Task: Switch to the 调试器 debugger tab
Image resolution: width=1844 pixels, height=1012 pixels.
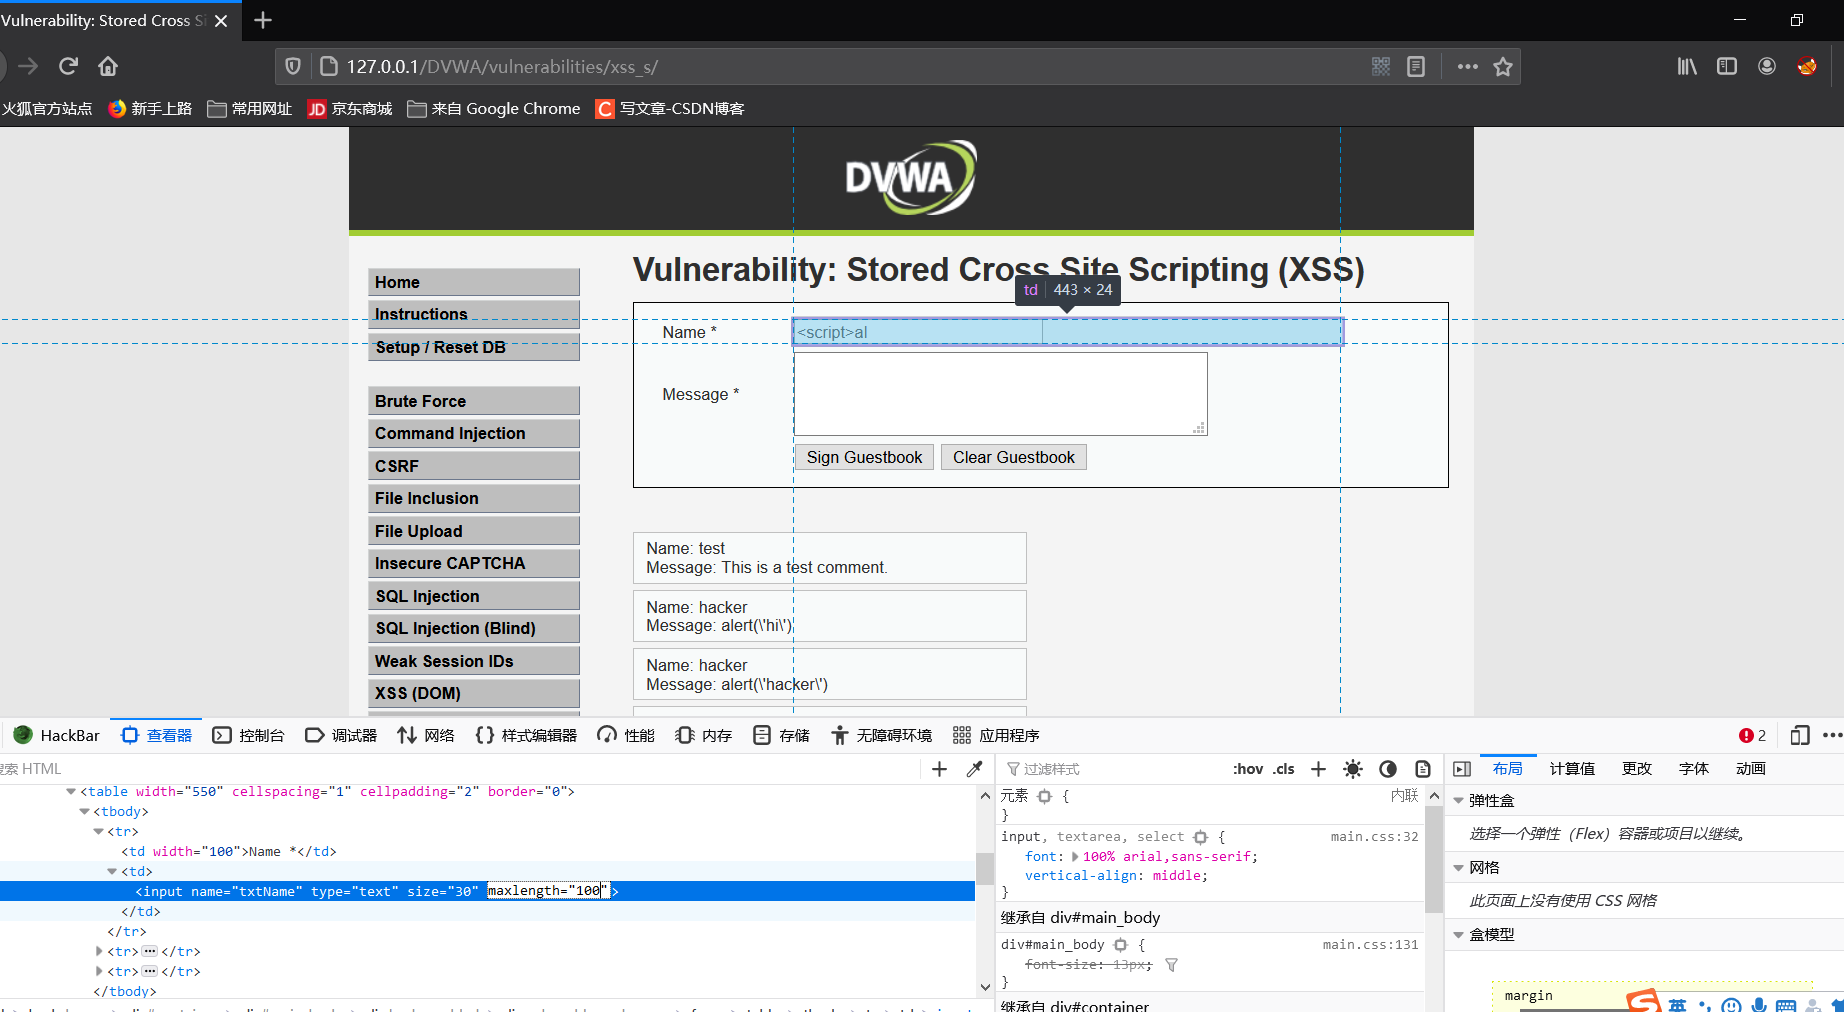Action: 341,735
